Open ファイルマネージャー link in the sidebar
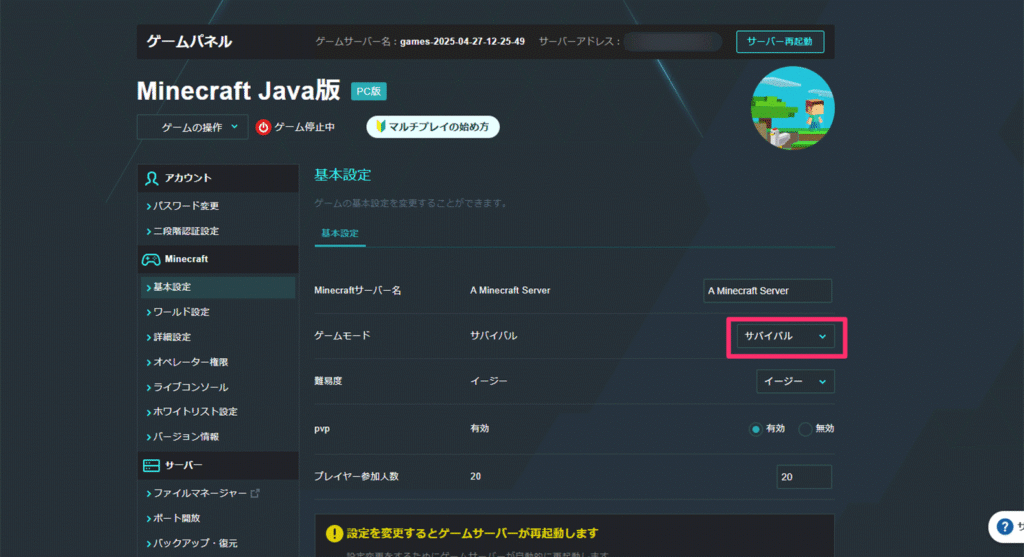1024x557 pixels. (200, 493)
